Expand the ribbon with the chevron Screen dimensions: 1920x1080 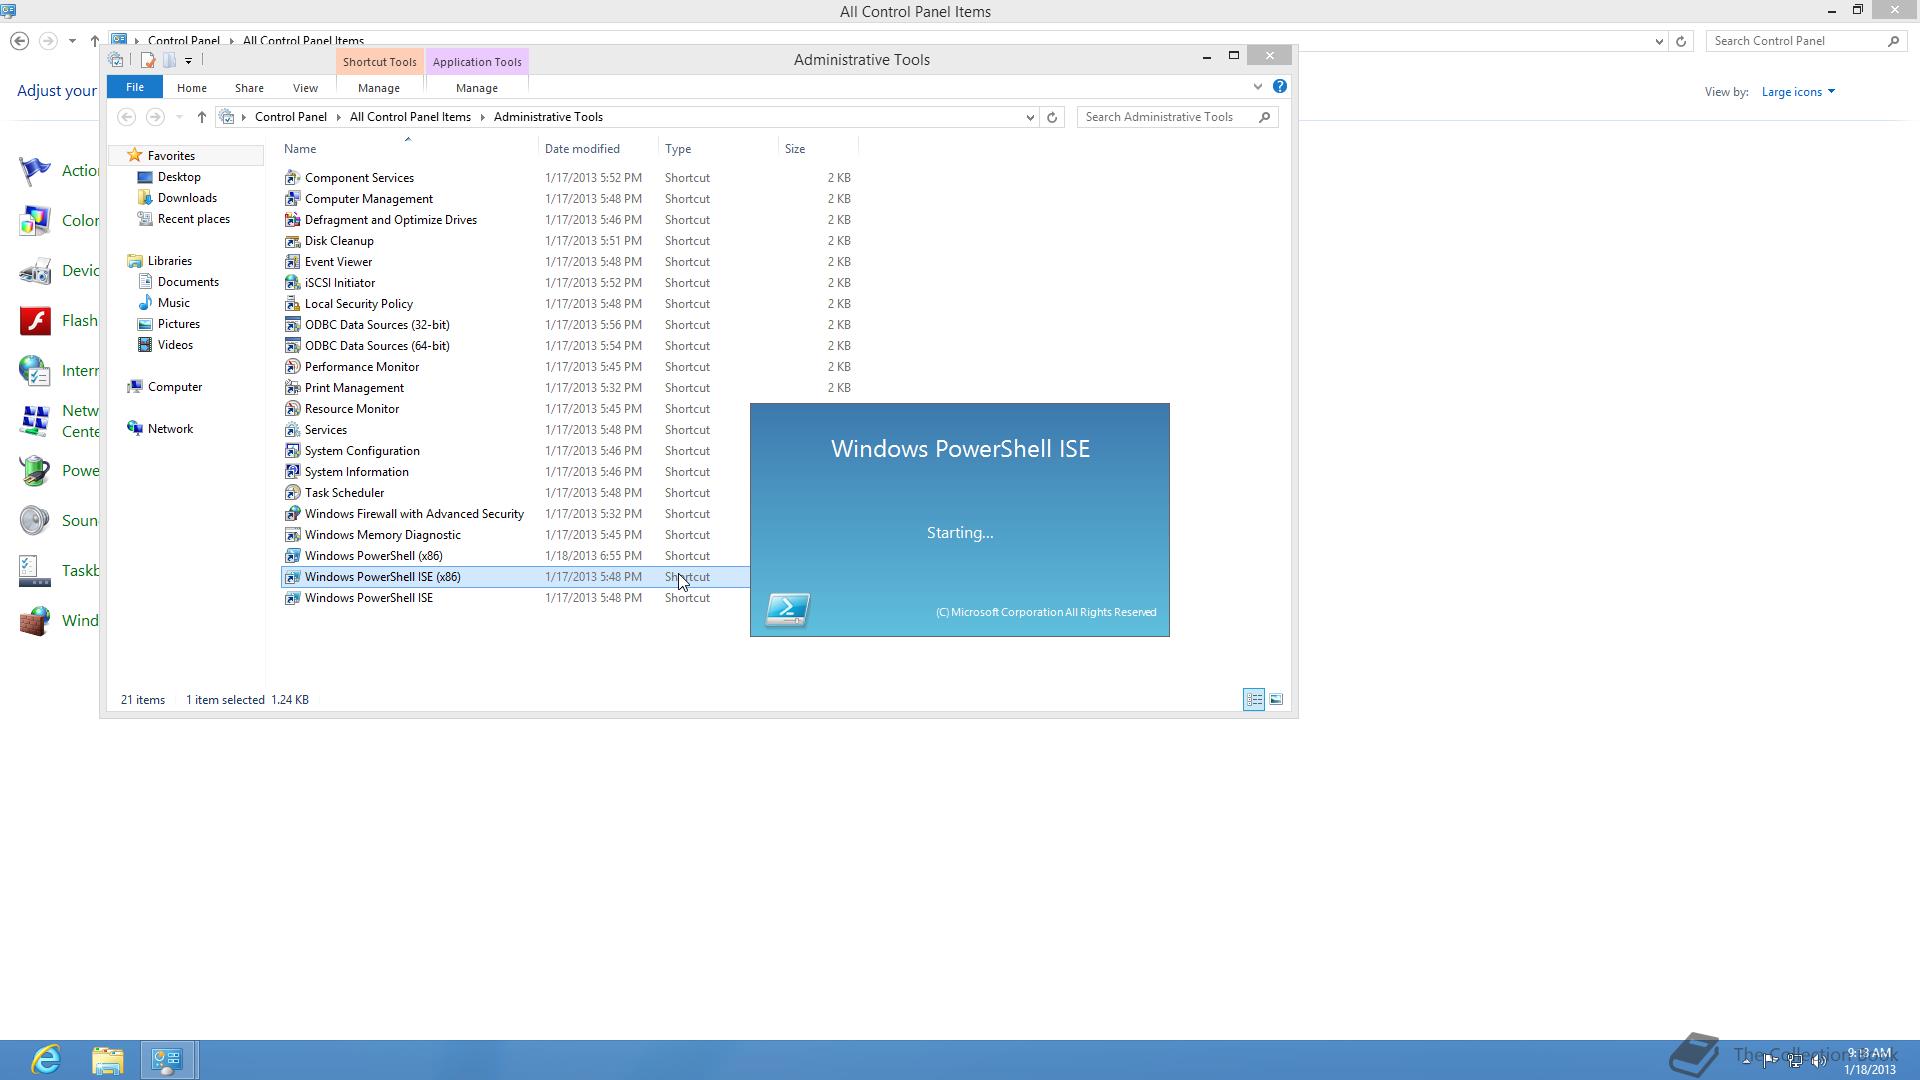click(x=1257, y=87)
